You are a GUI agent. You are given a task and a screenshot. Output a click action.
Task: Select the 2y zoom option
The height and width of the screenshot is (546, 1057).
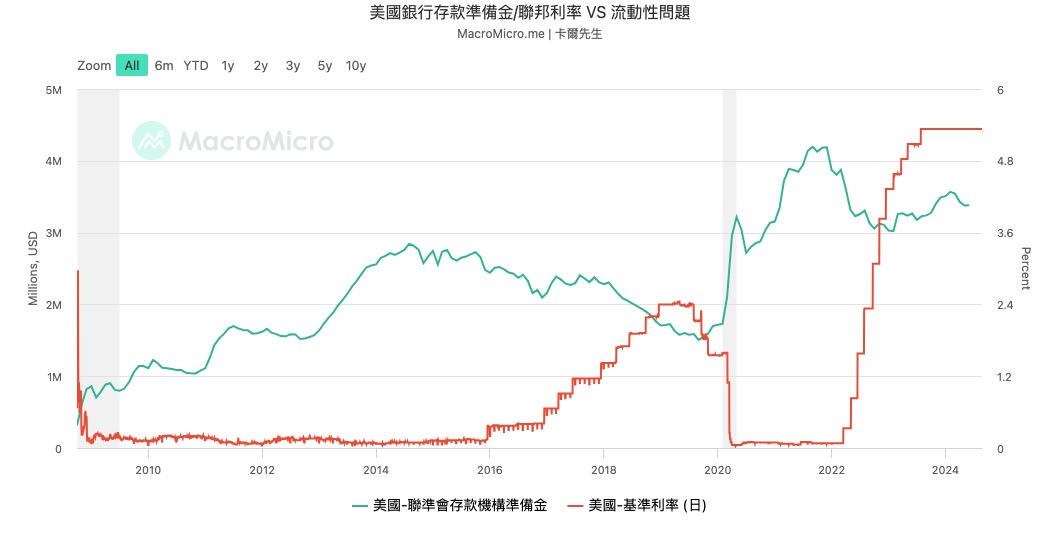[260, 66]
